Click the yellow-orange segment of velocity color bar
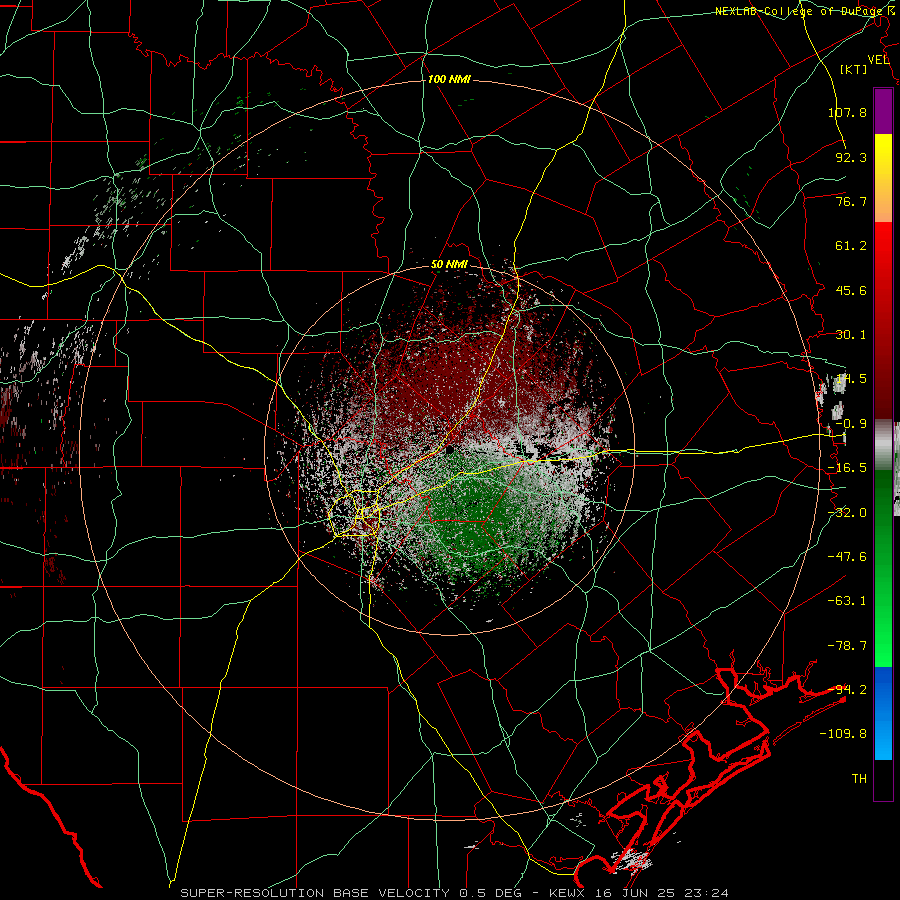The height and width of the screenshot is (900, 900). coord(883,178)
